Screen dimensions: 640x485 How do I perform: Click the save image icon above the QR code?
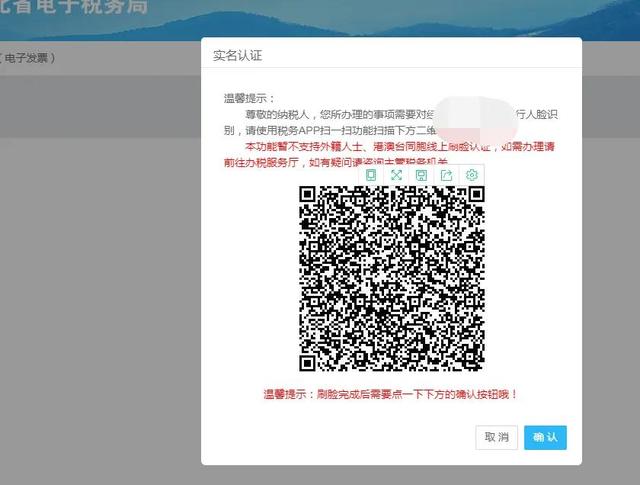point(421,175)
